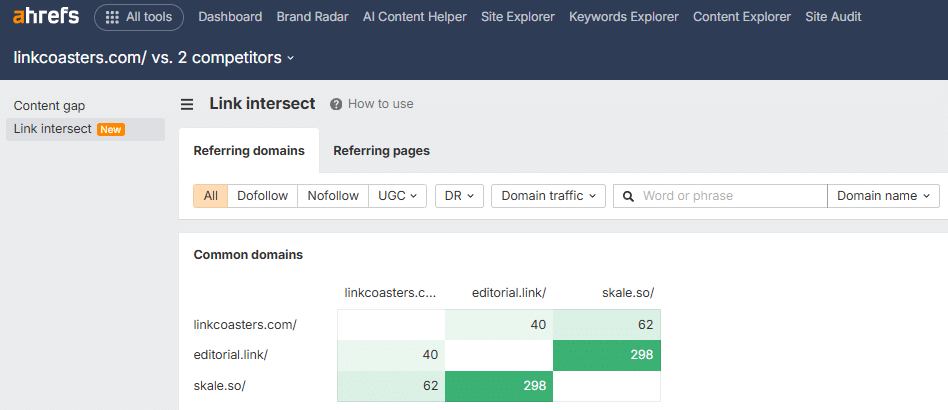The height and width of the screenshot is (410, 948).
Task: Expand the UGC dropdown
Action: 398,196
